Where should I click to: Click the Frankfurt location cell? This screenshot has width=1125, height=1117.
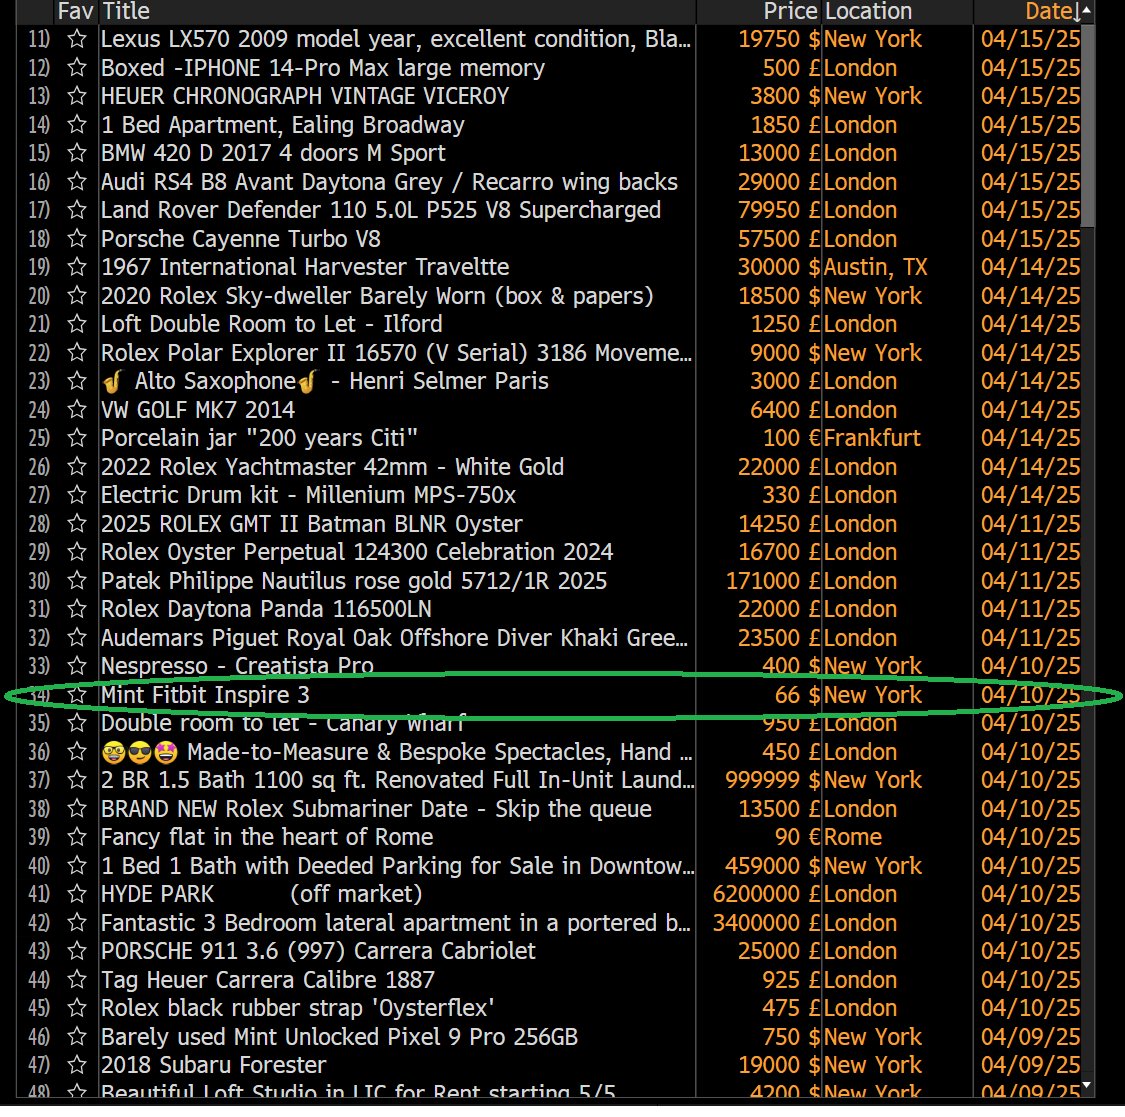click(872, 438)
